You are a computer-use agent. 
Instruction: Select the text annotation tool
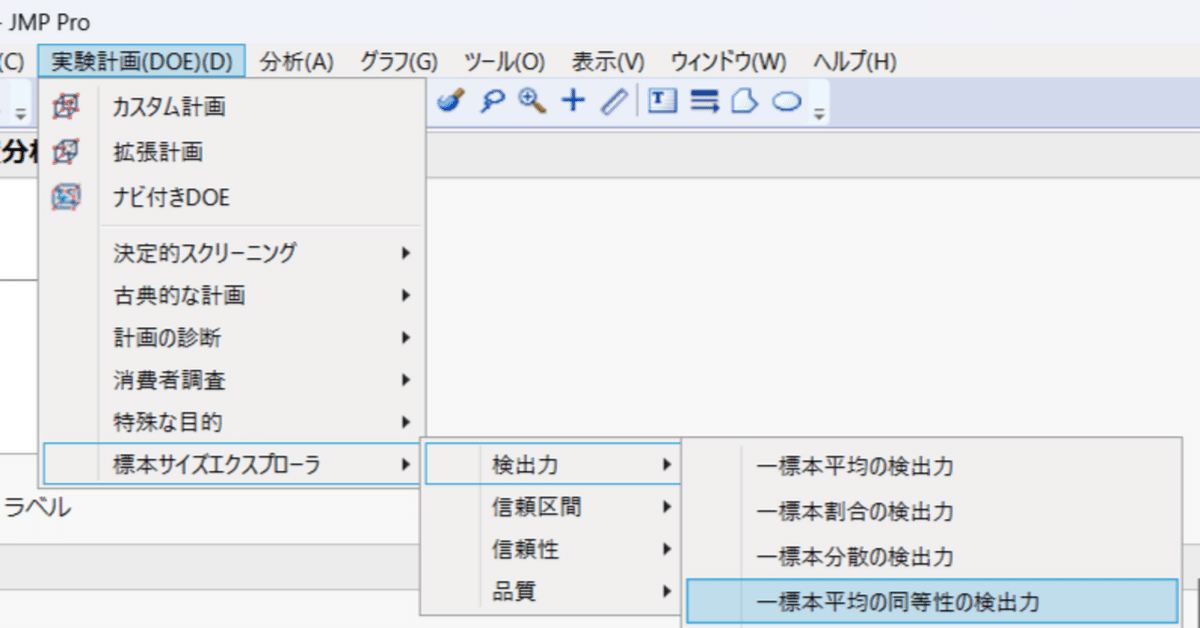(661, 101)
